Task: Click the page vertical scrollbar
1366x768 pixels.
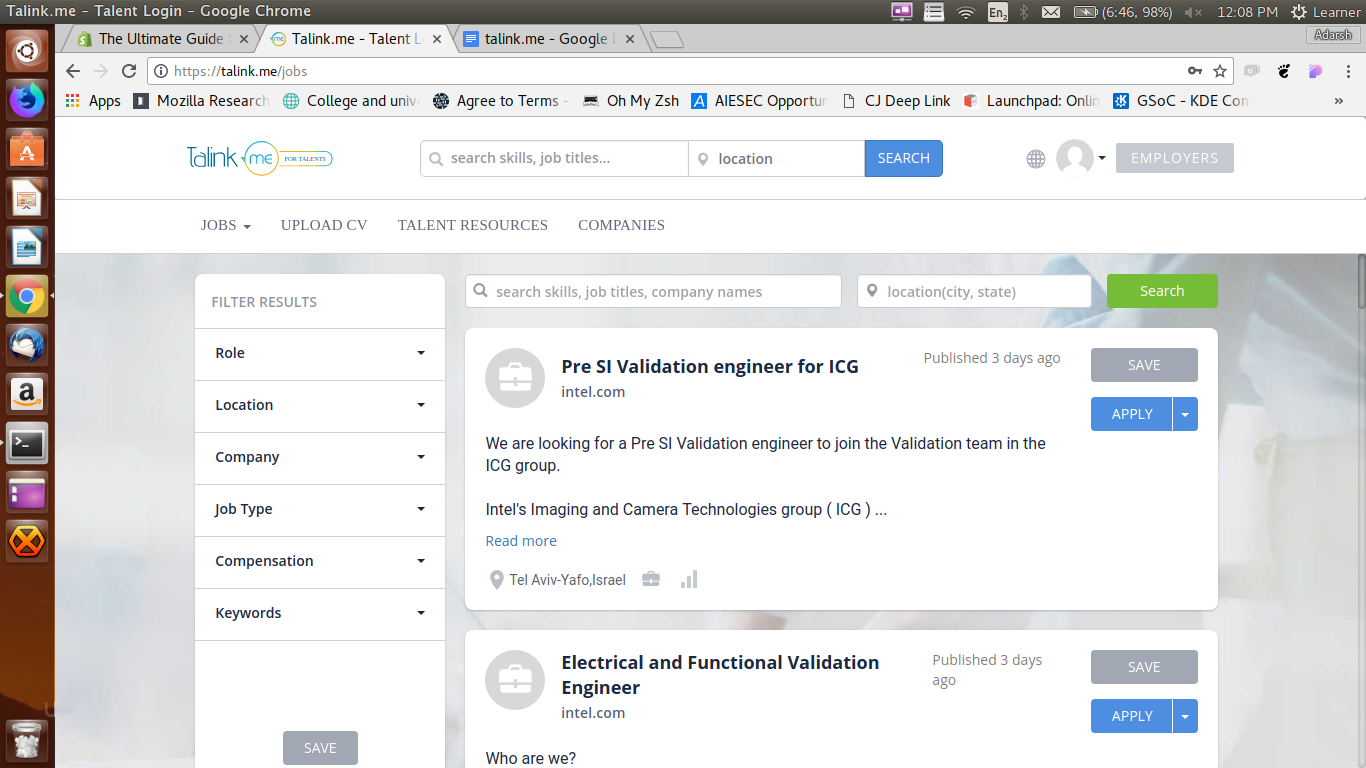Action: tap(1360, 281)
